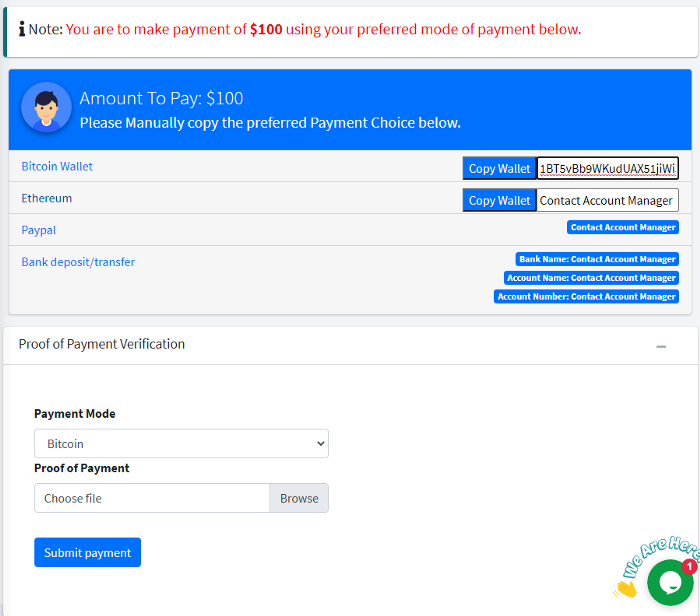Copy the Ethereum wallet
Screen dimensions: 700x616
[x=499, y=200]
